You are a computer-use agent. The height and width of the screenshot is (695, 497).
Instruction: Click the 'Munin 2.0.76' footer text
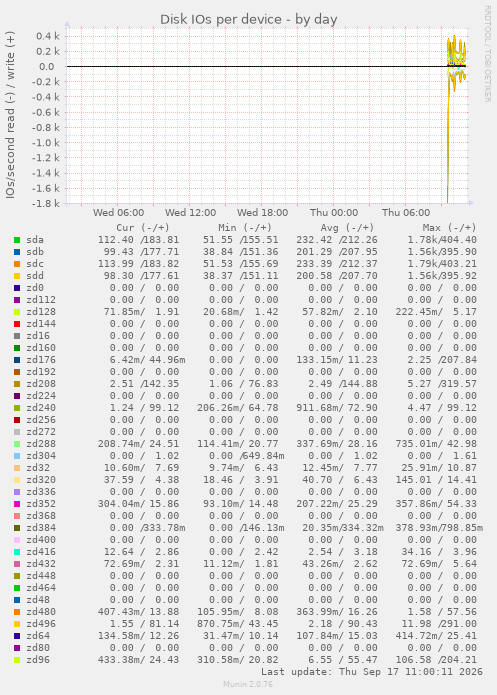click(248, 684)
